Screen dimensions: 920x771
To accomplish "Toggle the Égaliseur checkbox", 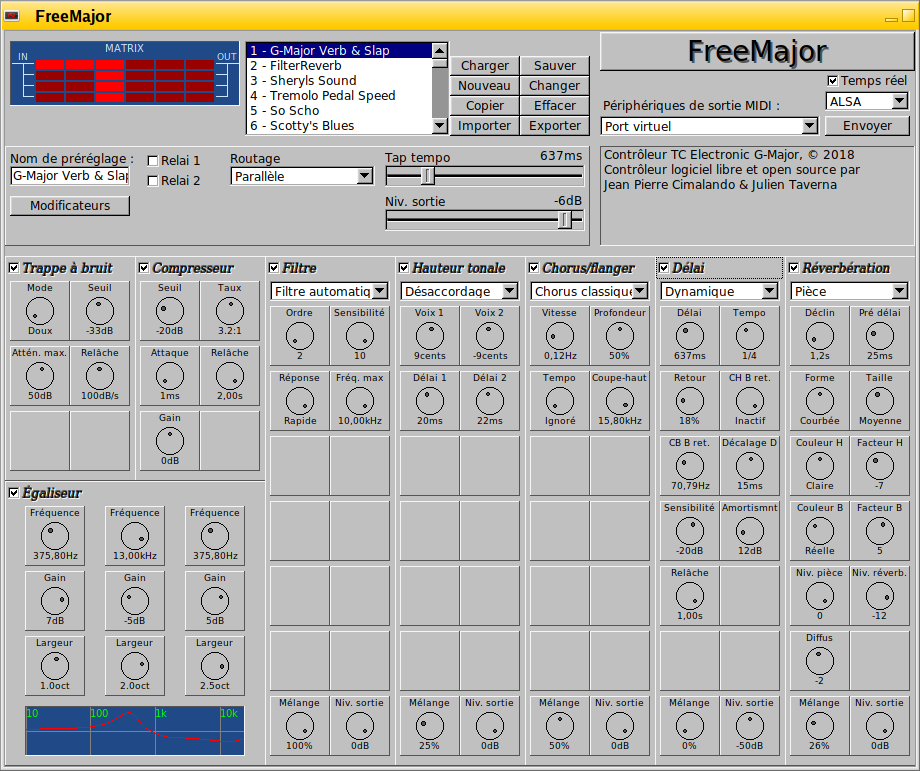I will (14, 493).
